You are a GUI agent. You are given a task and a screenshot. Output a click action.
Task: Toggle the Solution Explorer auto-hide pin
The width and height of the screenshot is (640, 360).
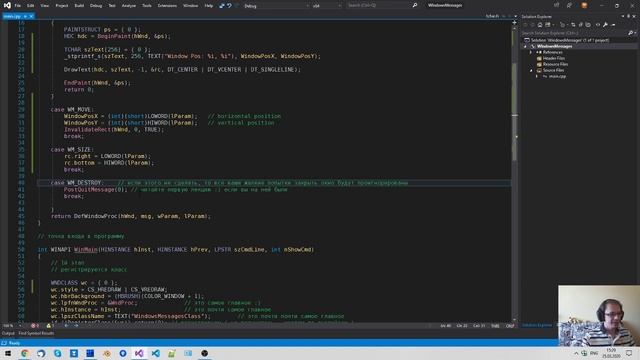pos(629,16)
